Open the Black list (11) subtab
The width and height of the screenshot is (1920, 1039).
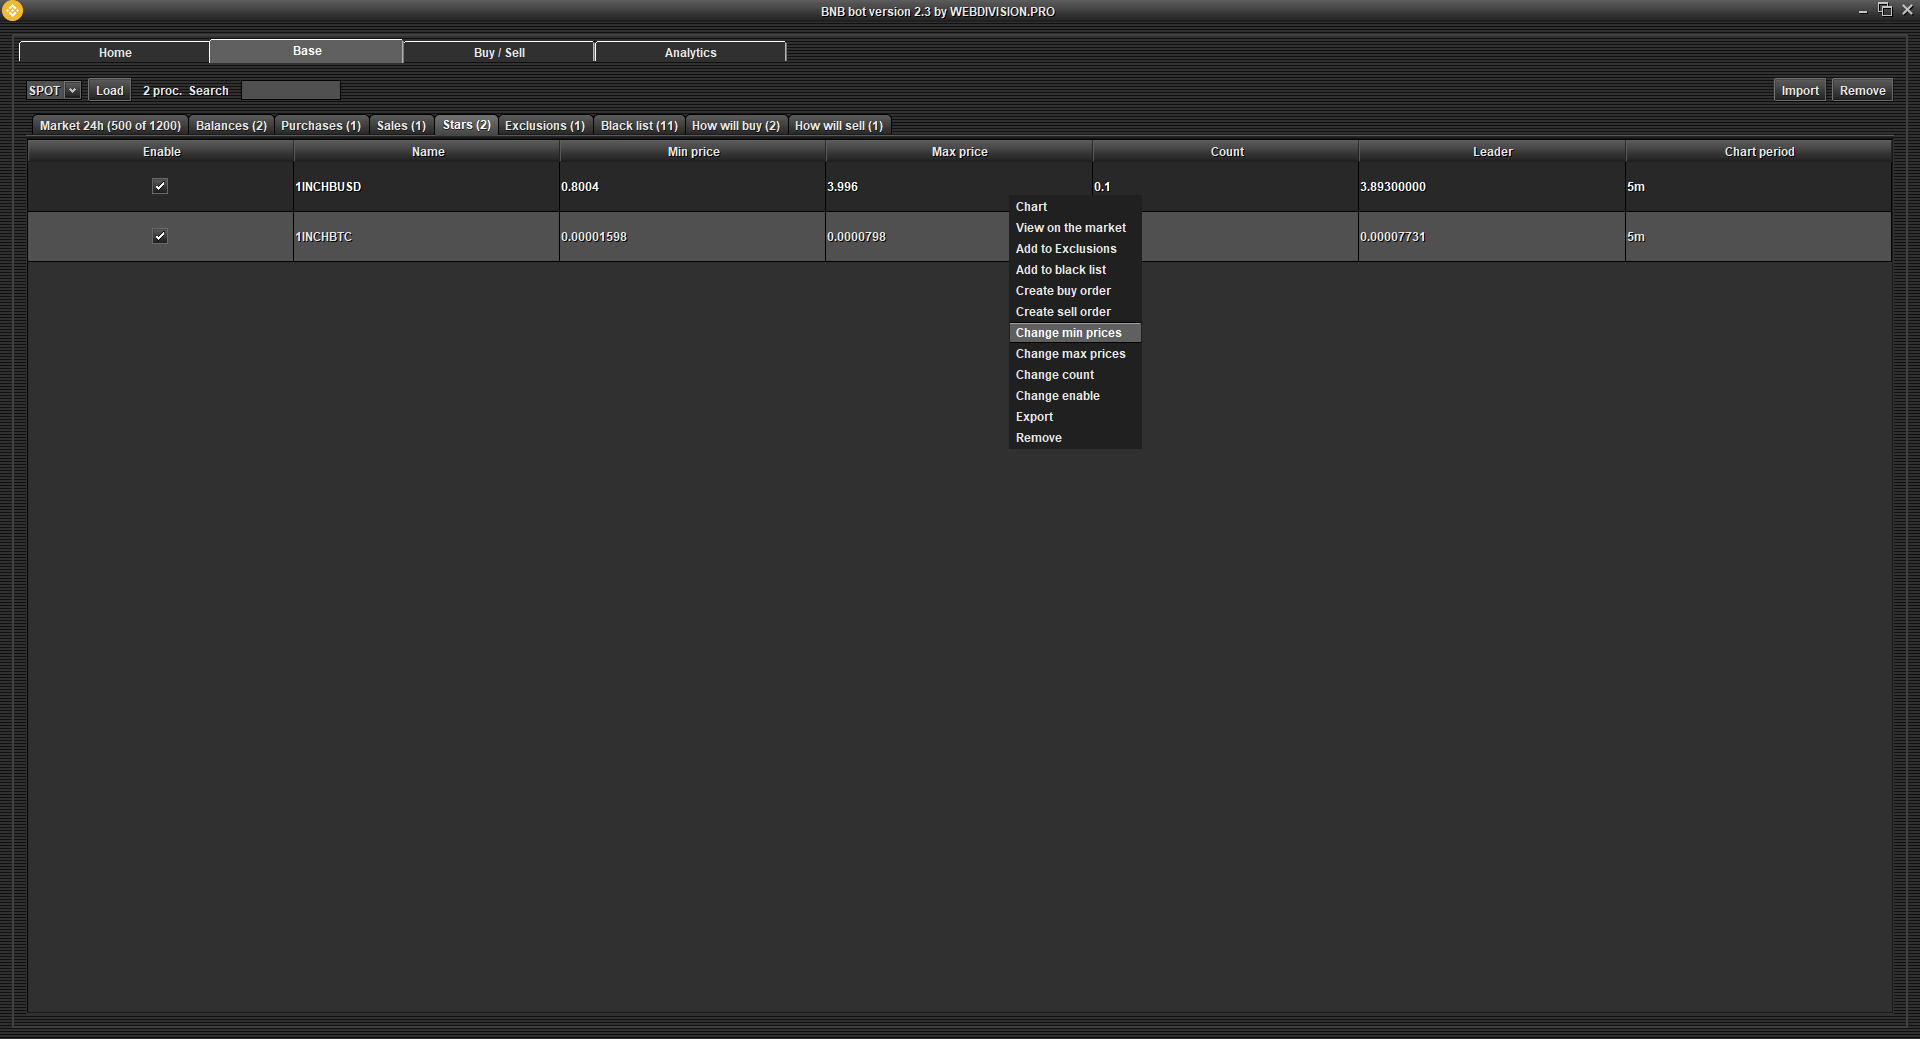pos(639,125)
